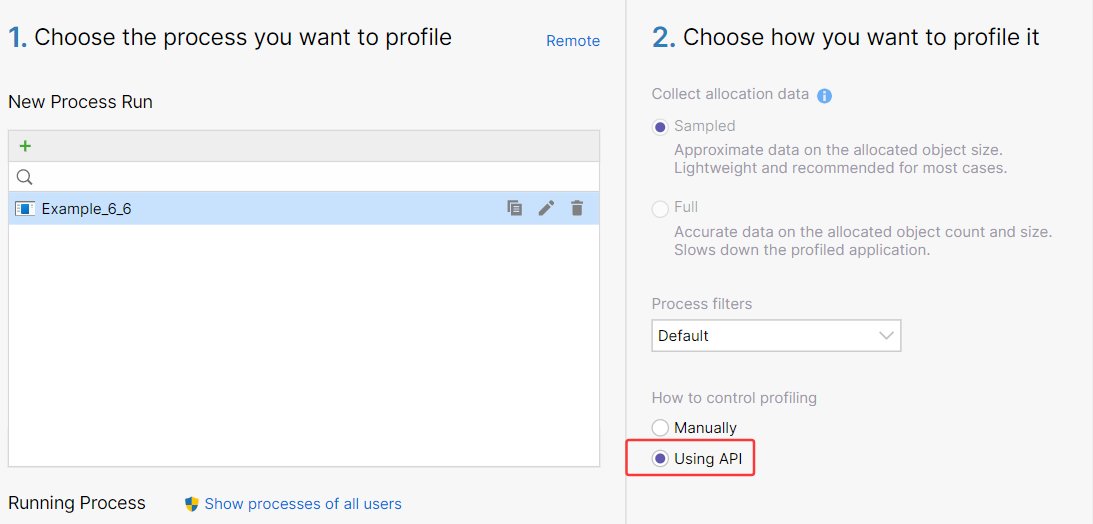Choose Manually to control profiling
Viewport: 1093px width, 524px height.
coord(660,428)
